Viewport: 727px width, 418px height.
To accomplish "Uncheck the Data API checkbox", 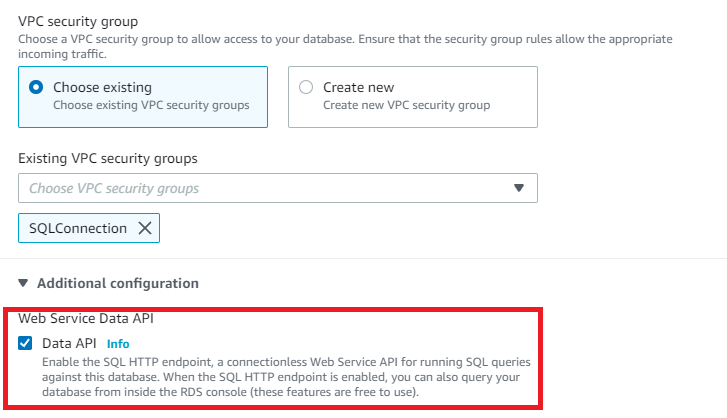I will tap(25, 343).
